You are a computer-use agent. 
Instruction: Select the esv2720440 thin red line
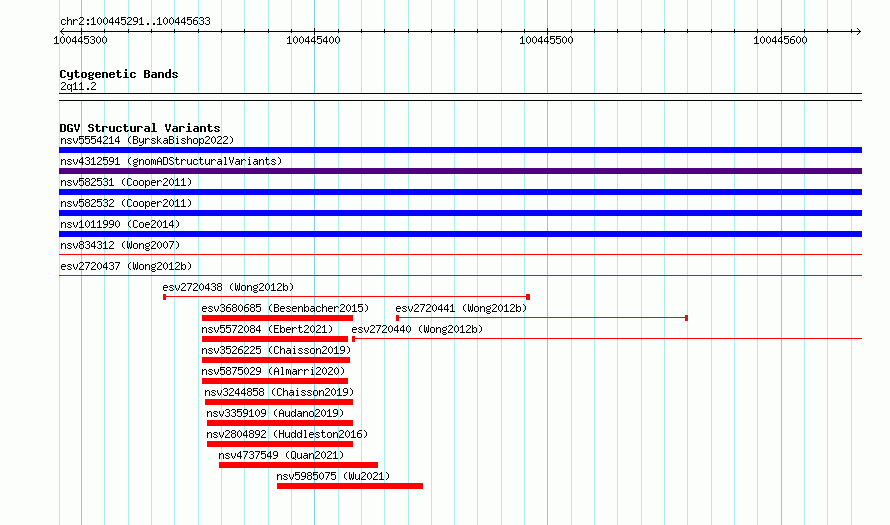(607, 339)
